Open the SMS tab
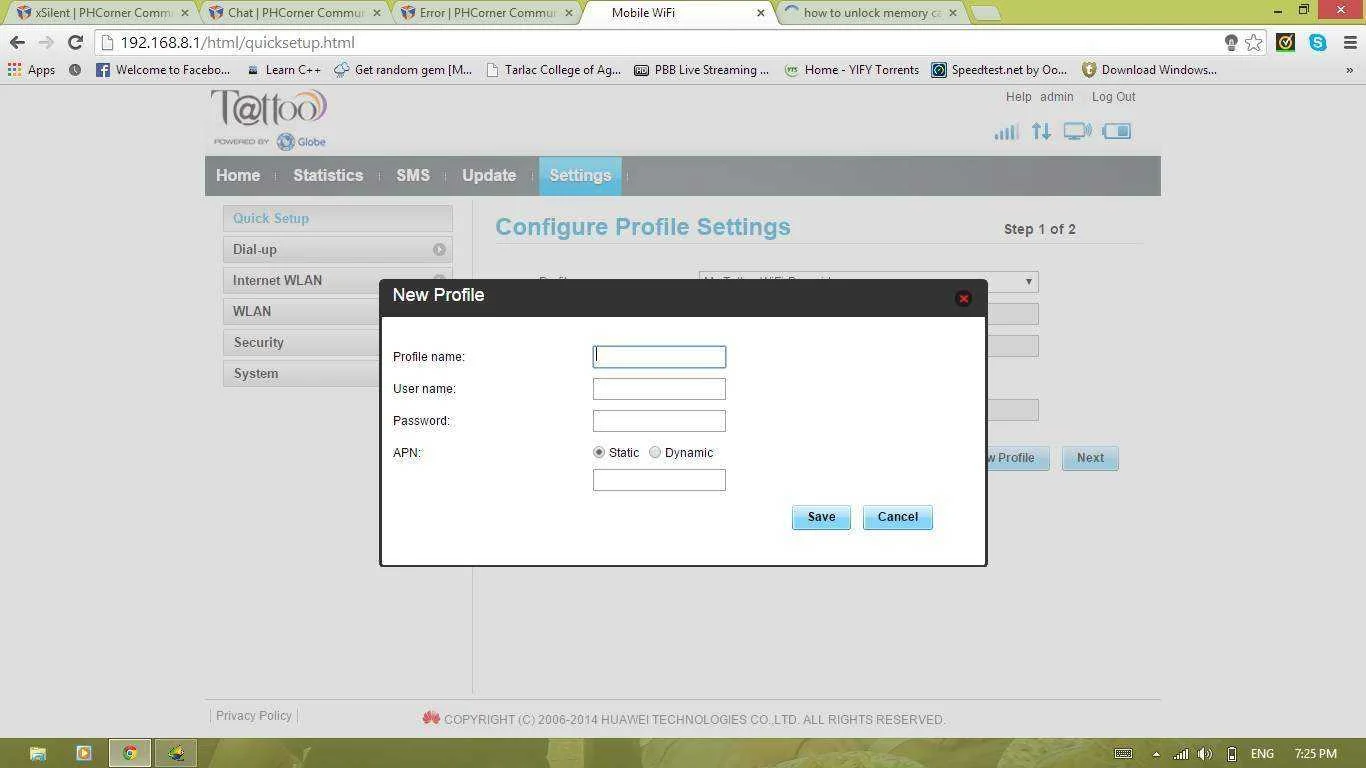Viewport: 1366px width, 768px height. tap(413, 175)
